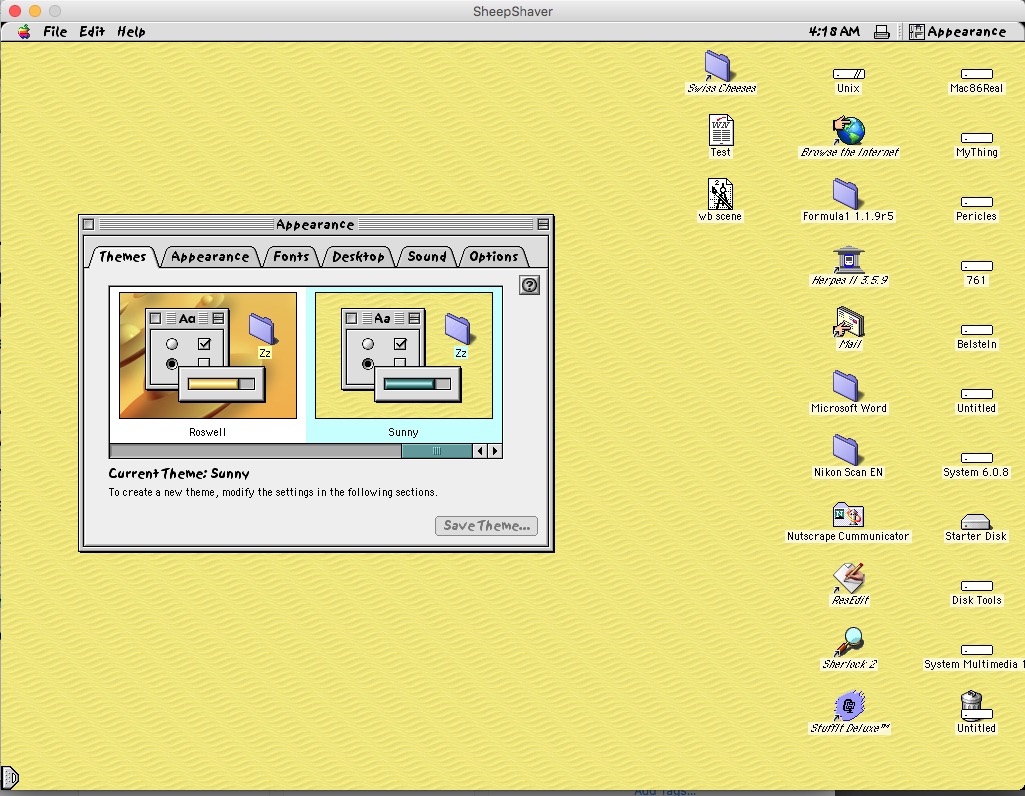Switch to the Sound tab
Viewport: 1025px width, 796px height.
[x=427, y=257]
